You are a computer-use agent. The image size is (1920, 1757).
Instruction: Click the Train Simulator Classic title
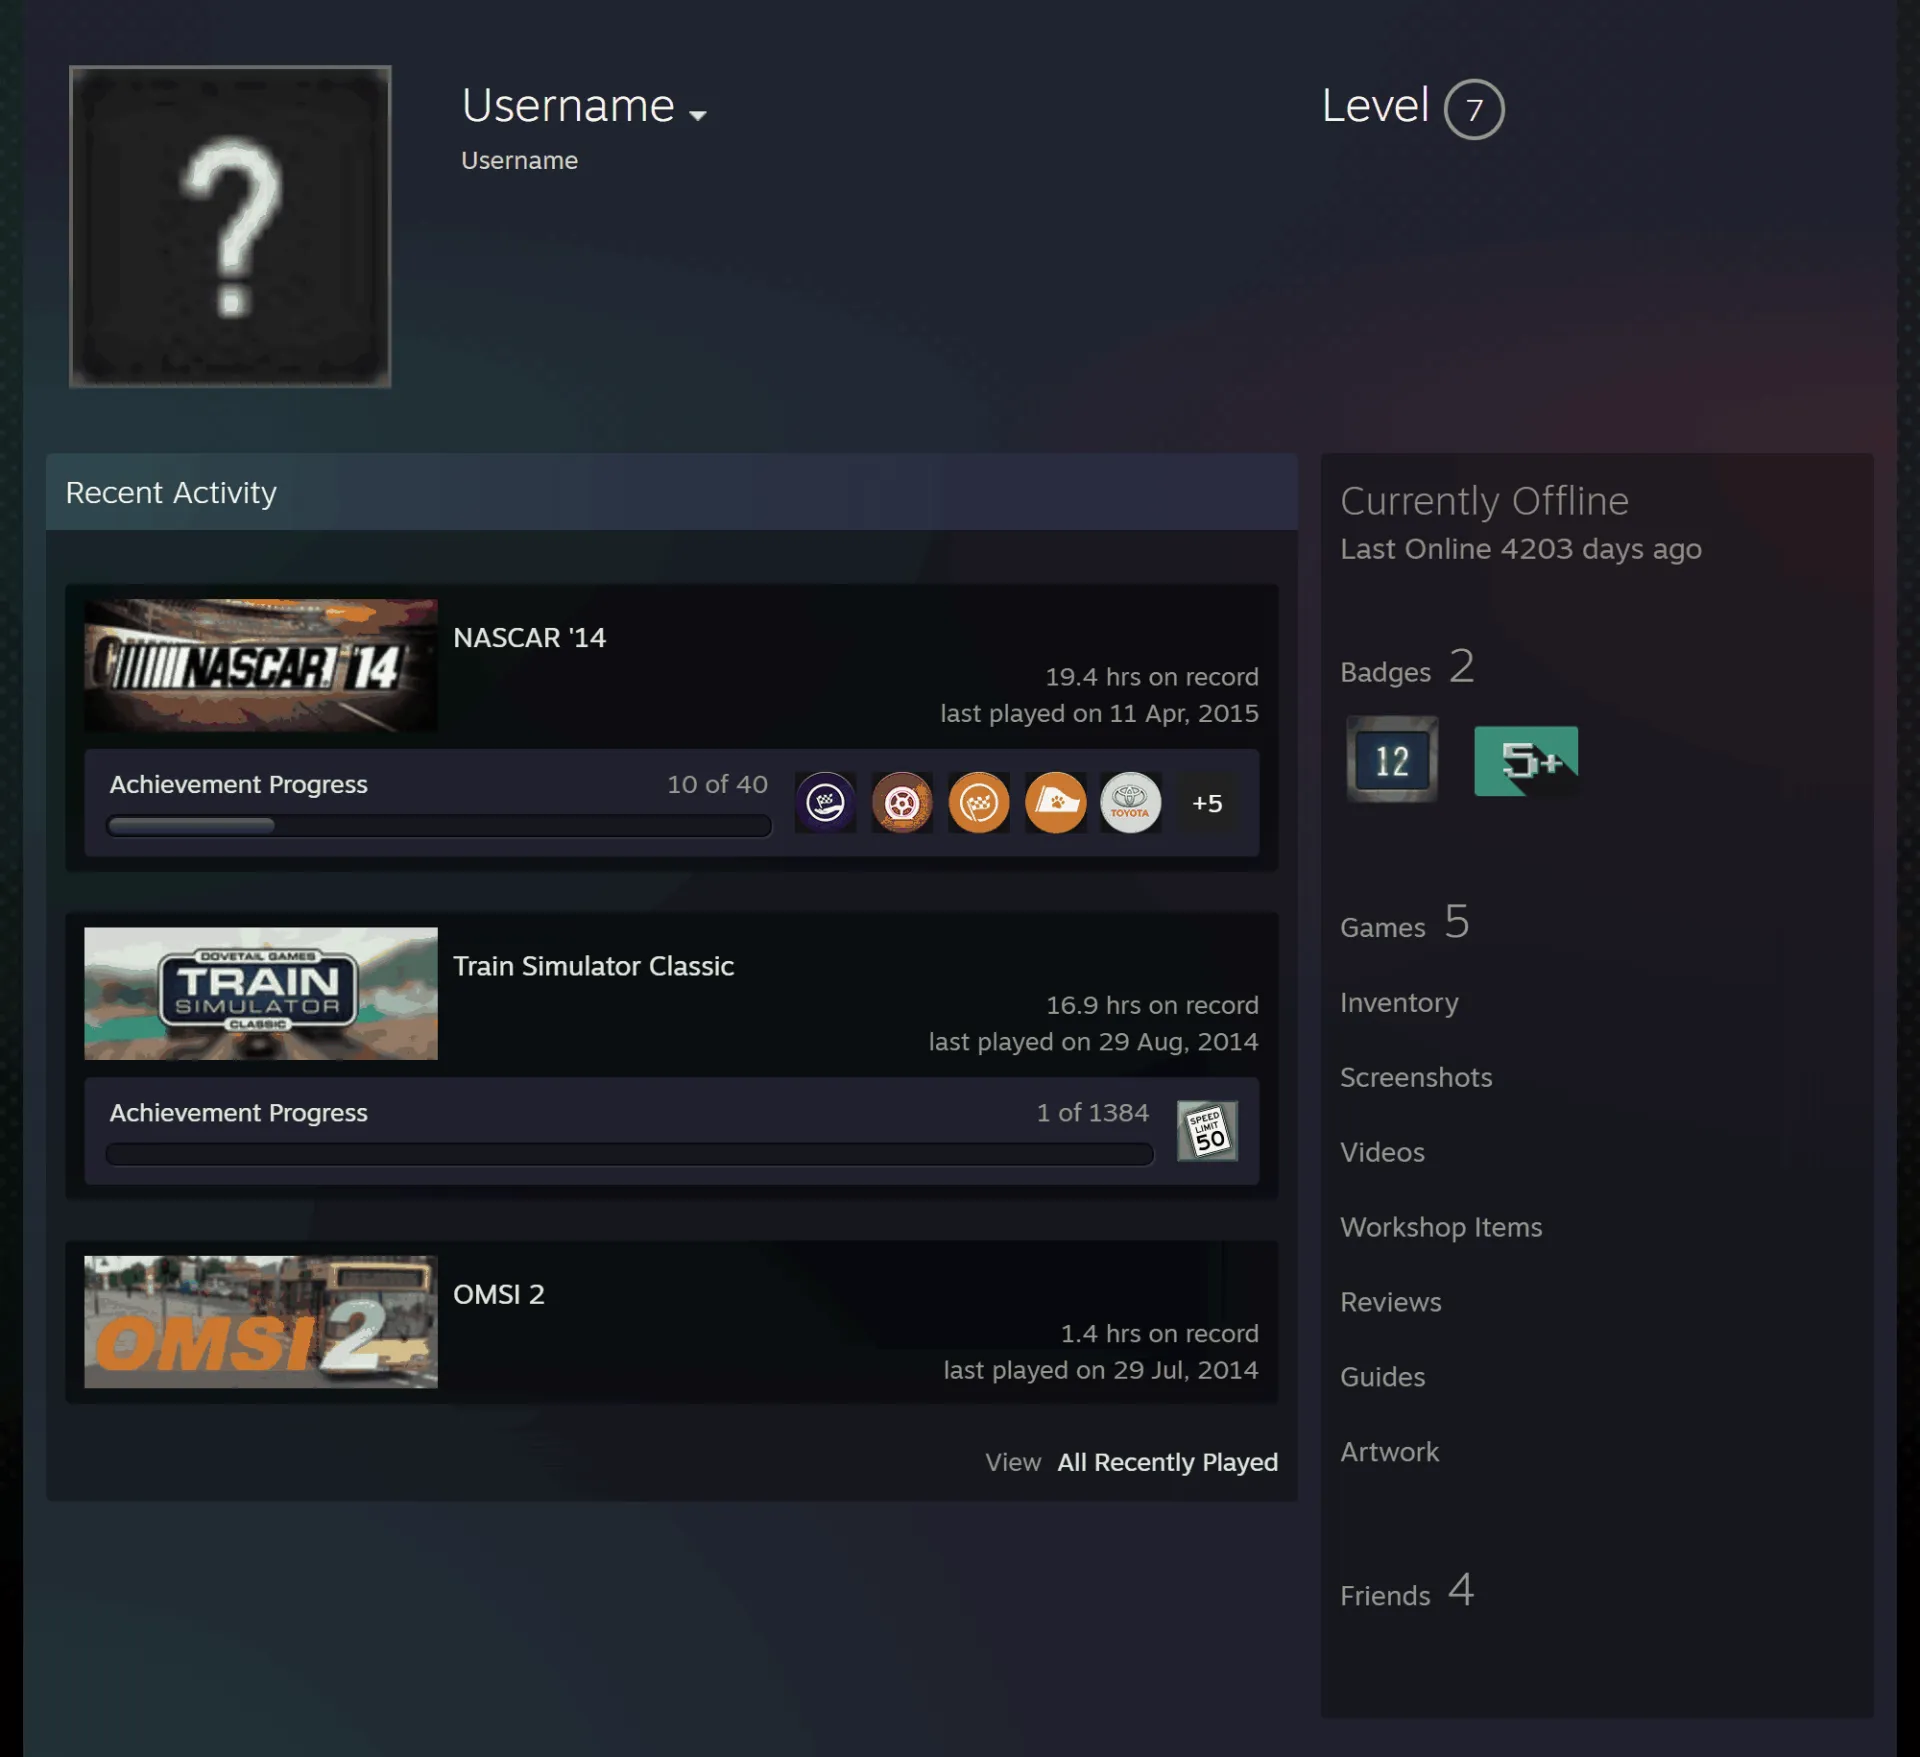click(x=593, y=966)
